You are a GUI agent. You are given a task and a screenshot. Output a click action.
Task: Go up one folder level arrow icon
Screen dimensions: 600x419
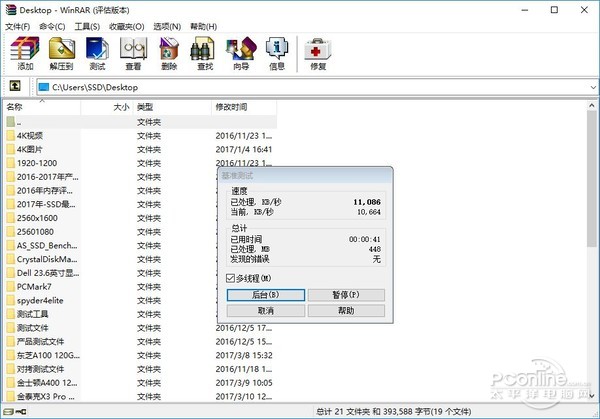(15, 86)
